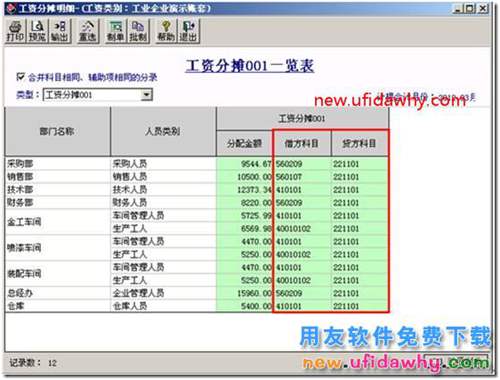Click the 人员类别 column header
This screenshot has height=380, width=500.
point(163,131)
